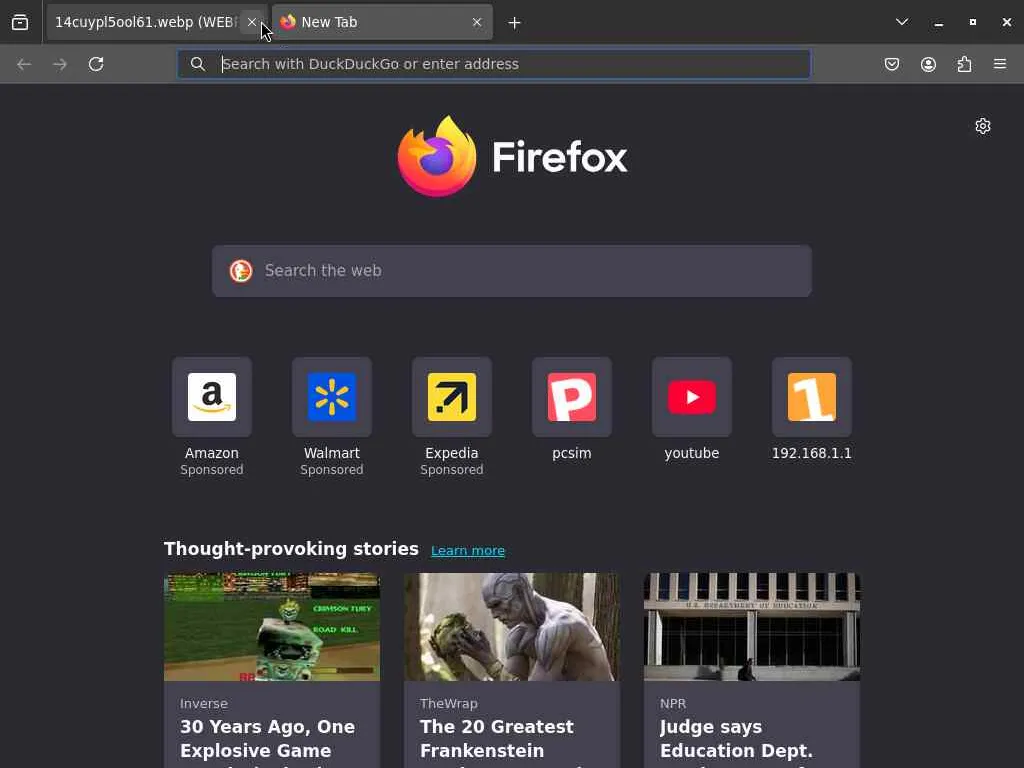Click the 'Inverse' source label

(x=204, y=703)
